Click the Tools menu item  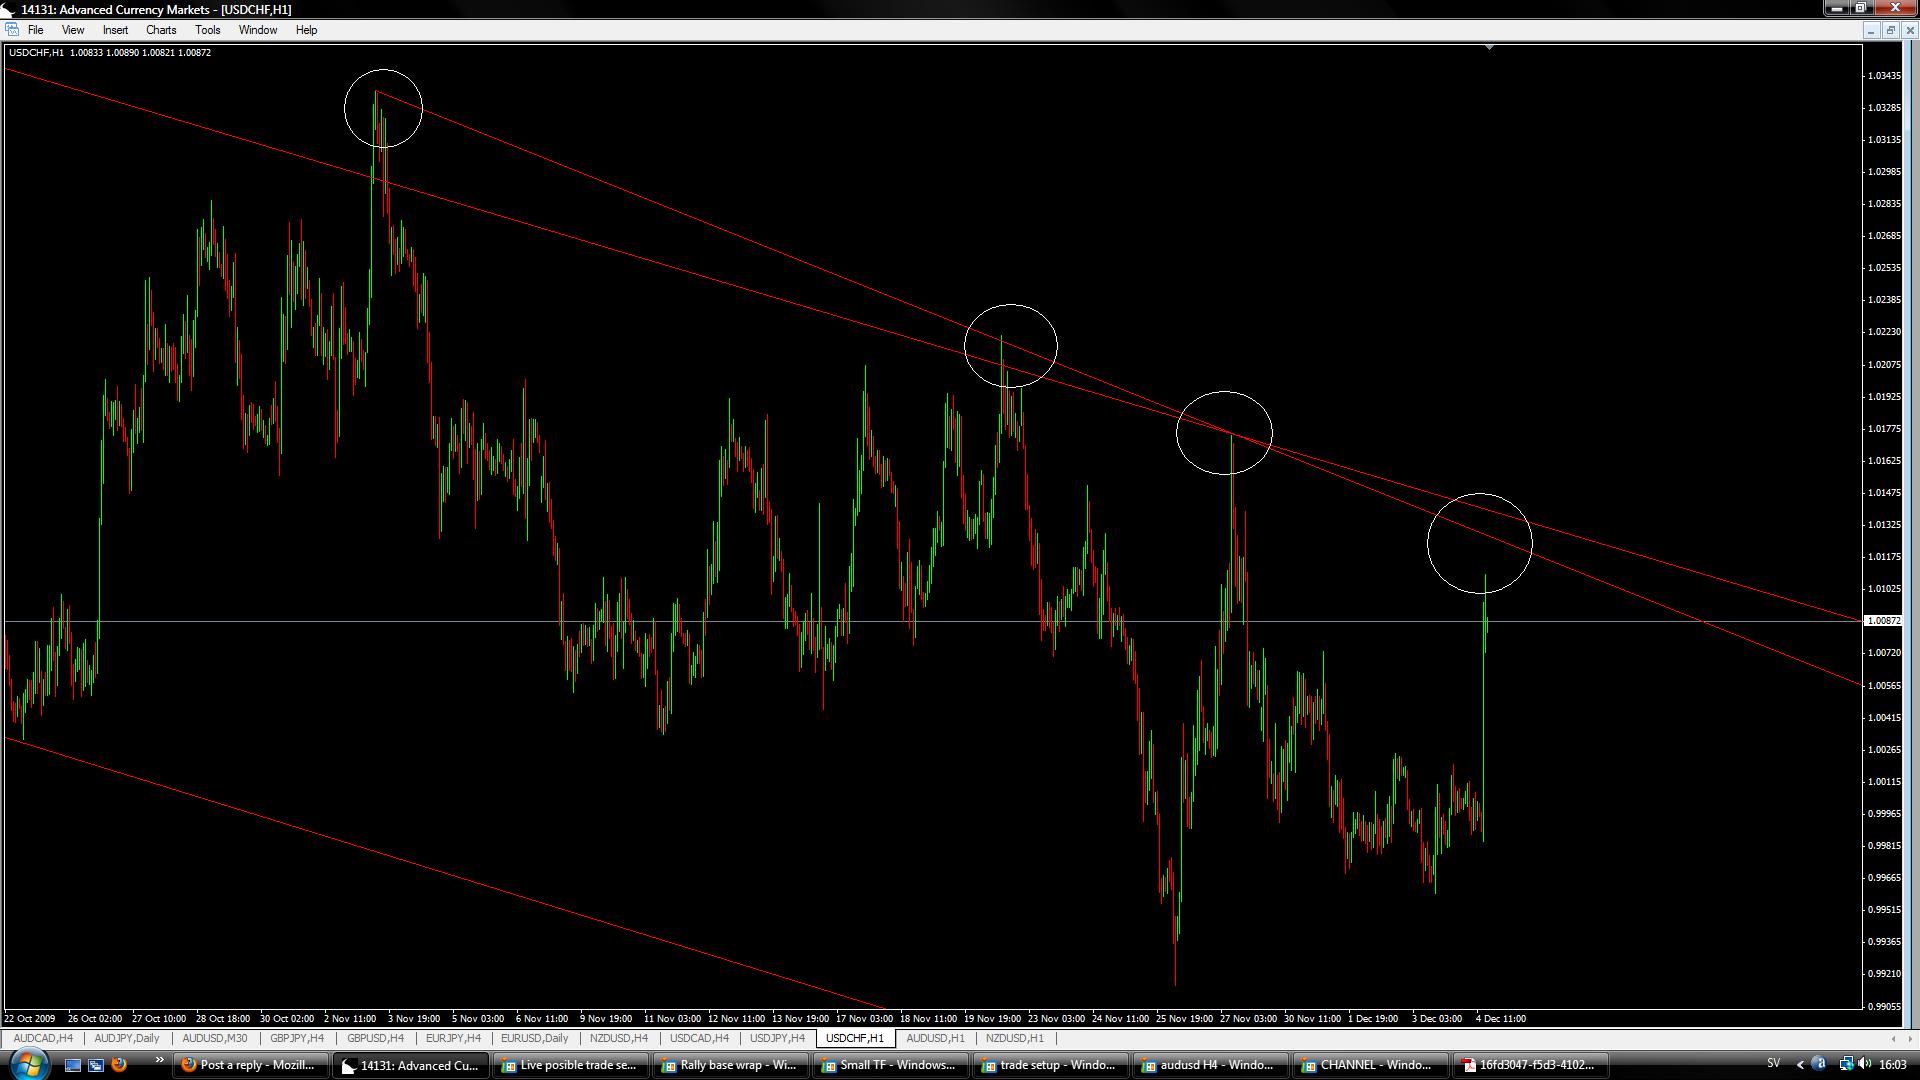pyautogui.click(x=207, y=30)
